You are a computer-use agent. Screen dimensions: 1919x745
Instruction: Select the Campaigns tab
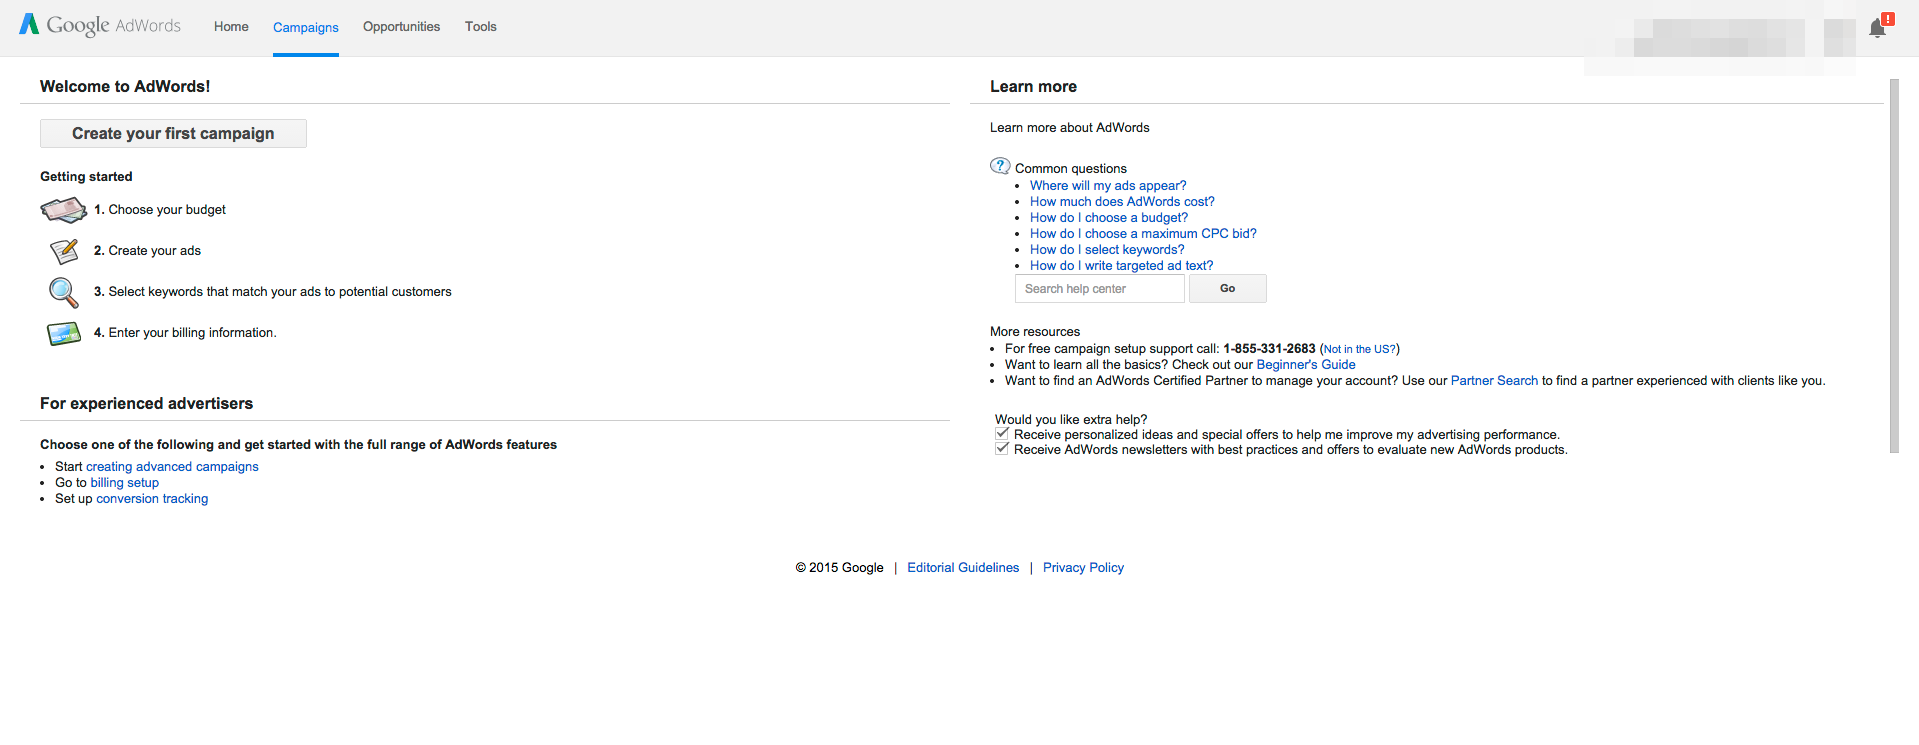[x=306, y=27]
